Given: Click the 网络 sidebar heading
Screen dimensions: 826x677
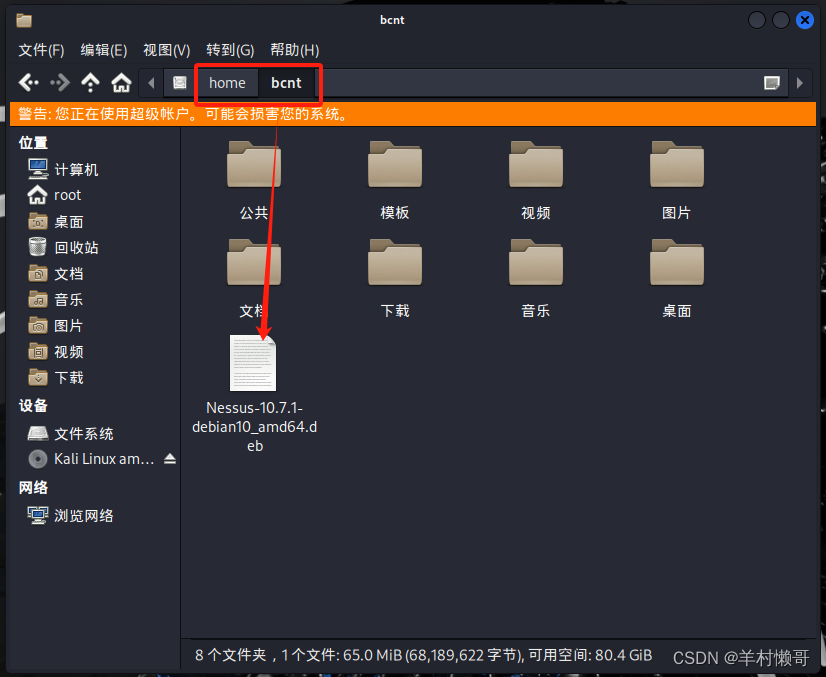Looking at the screenshot, I should tap(33, 487).
